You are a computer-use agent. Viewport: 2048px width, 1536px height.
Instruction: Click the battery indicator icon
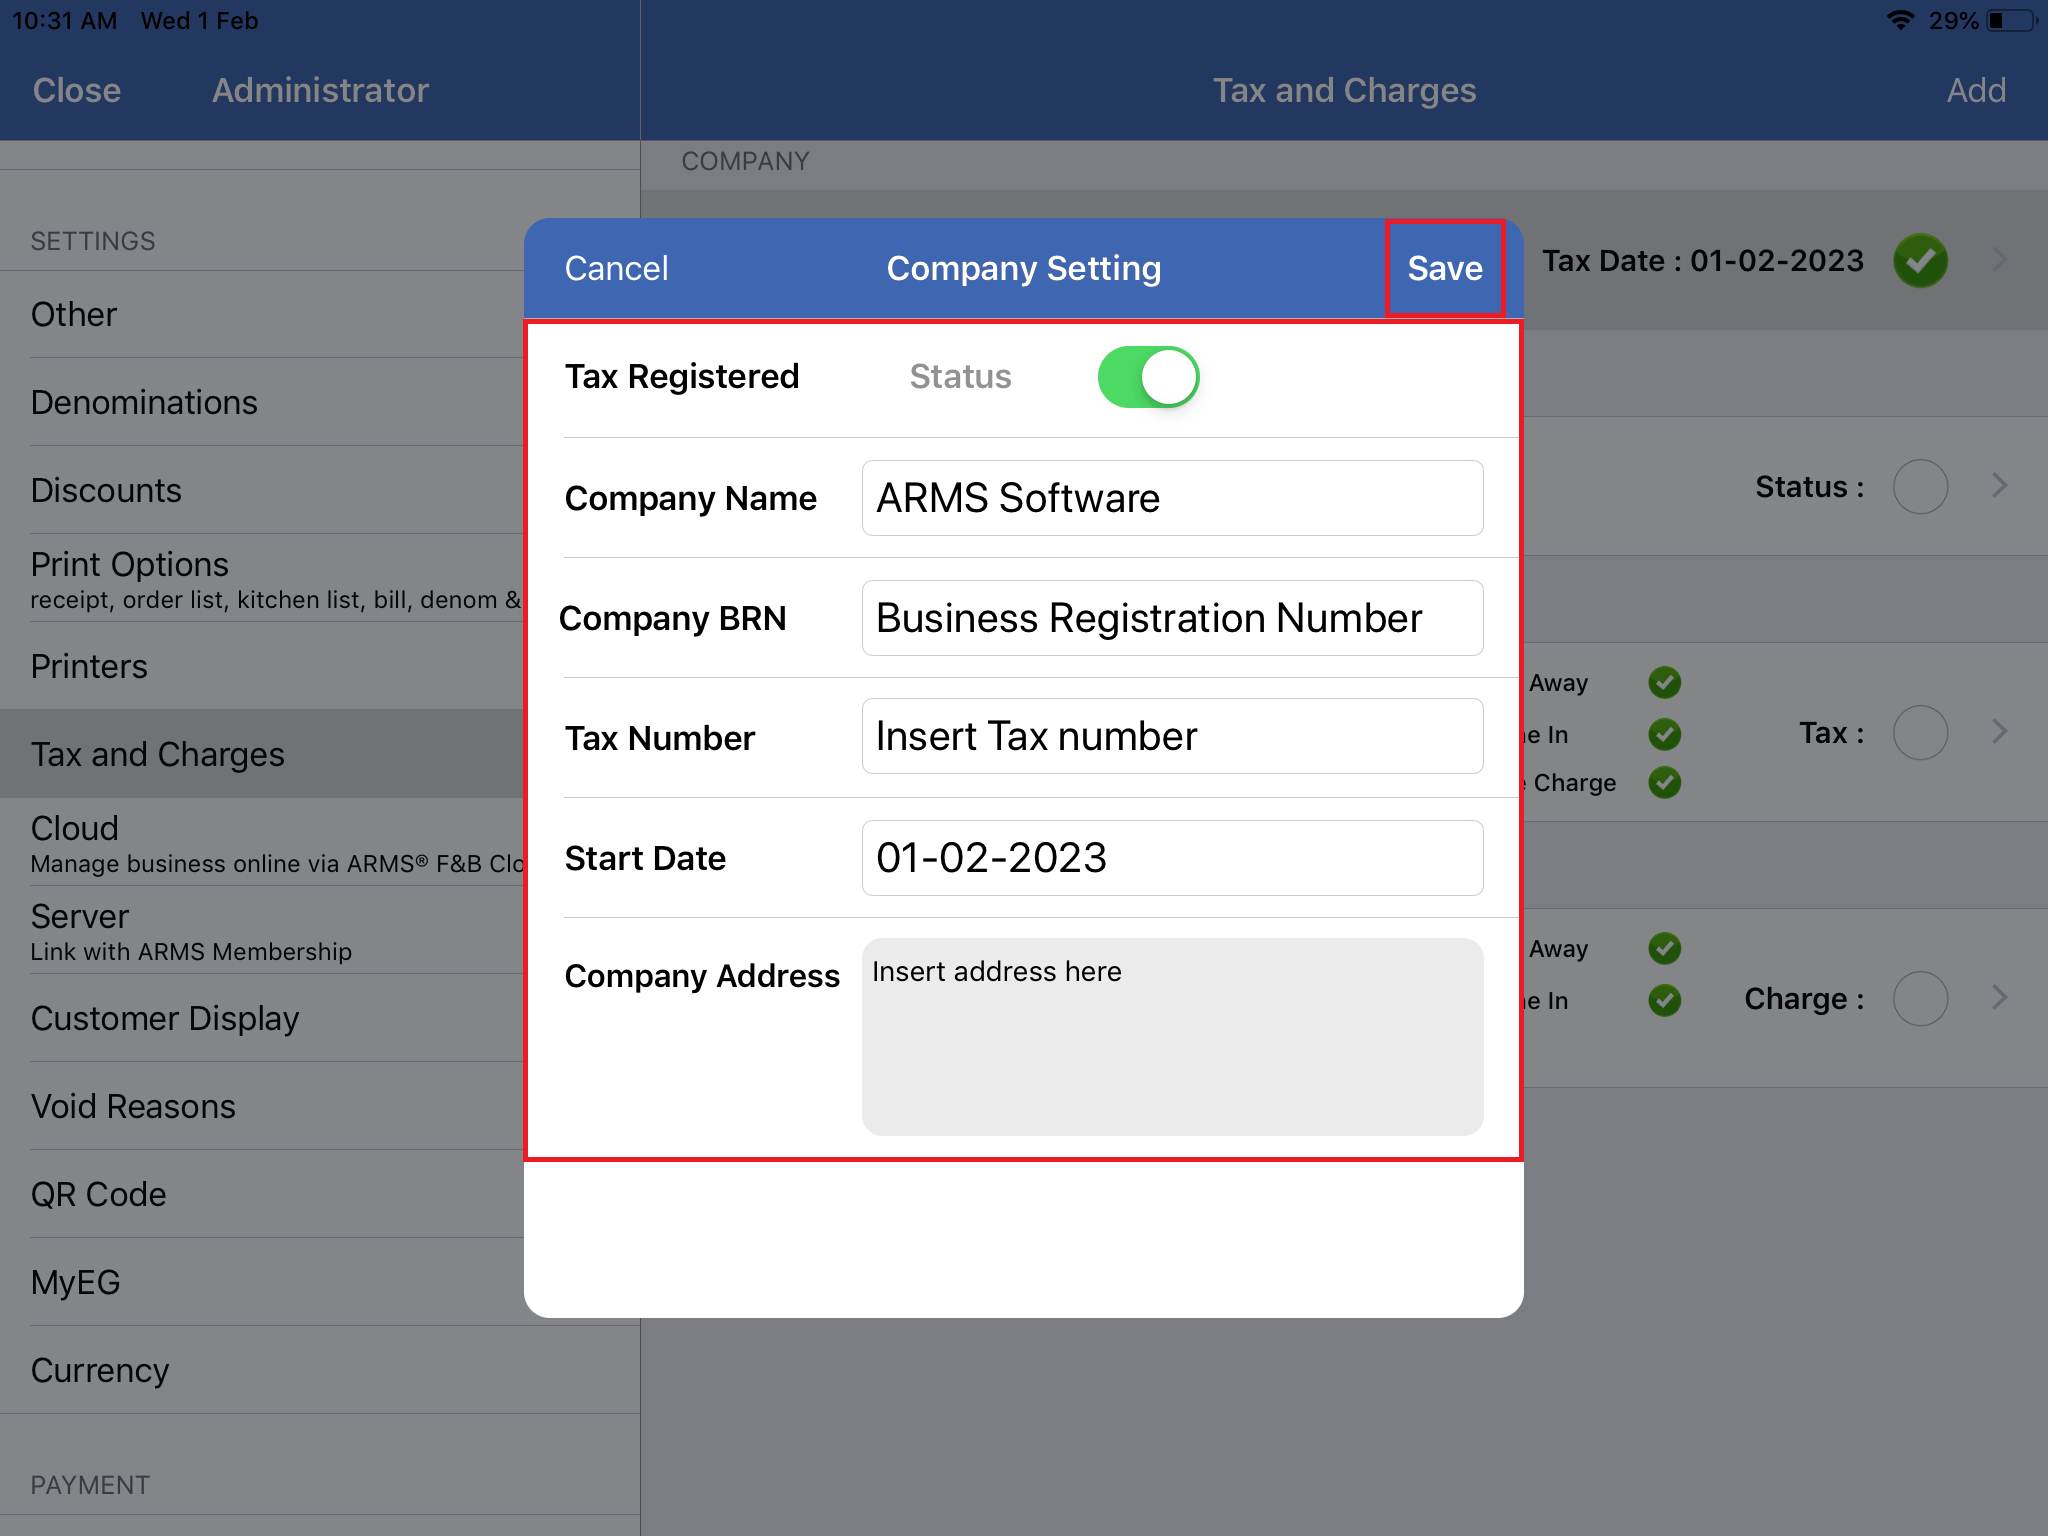(x=2012, y=20)
